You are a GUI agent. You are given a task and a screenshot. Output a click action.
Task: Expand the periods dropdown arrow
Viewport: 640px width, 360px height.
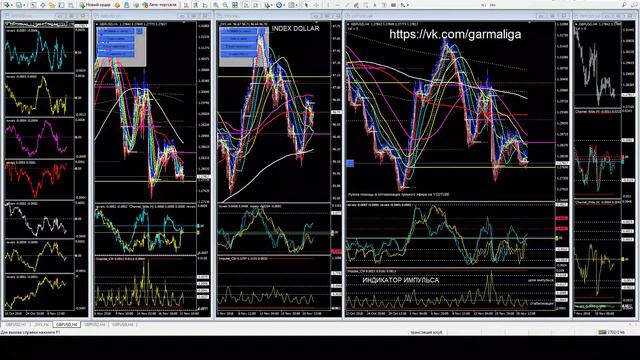(x=284, y=5)
